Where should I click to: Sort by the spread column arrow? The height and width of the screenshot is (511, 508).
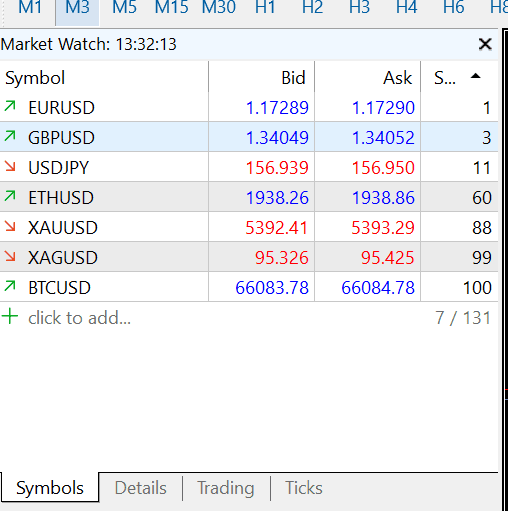[x=475, y=76]
